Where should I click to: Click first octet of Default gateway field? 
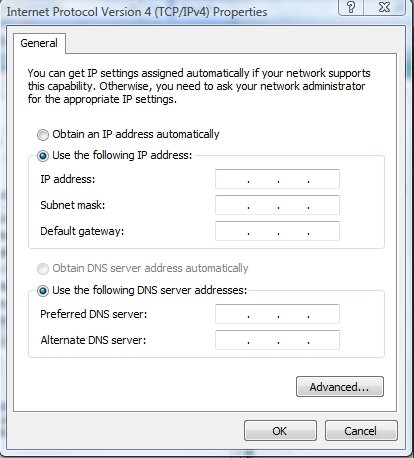(232, 231)
